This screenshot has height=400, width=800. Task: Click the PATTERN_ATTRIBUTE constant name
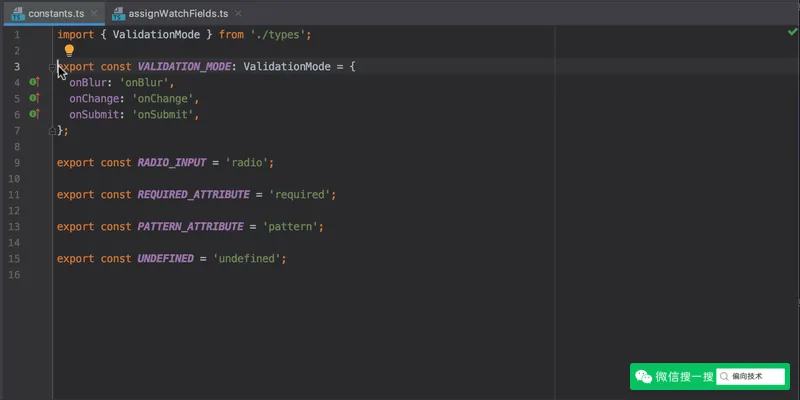[x=190, y=227]
